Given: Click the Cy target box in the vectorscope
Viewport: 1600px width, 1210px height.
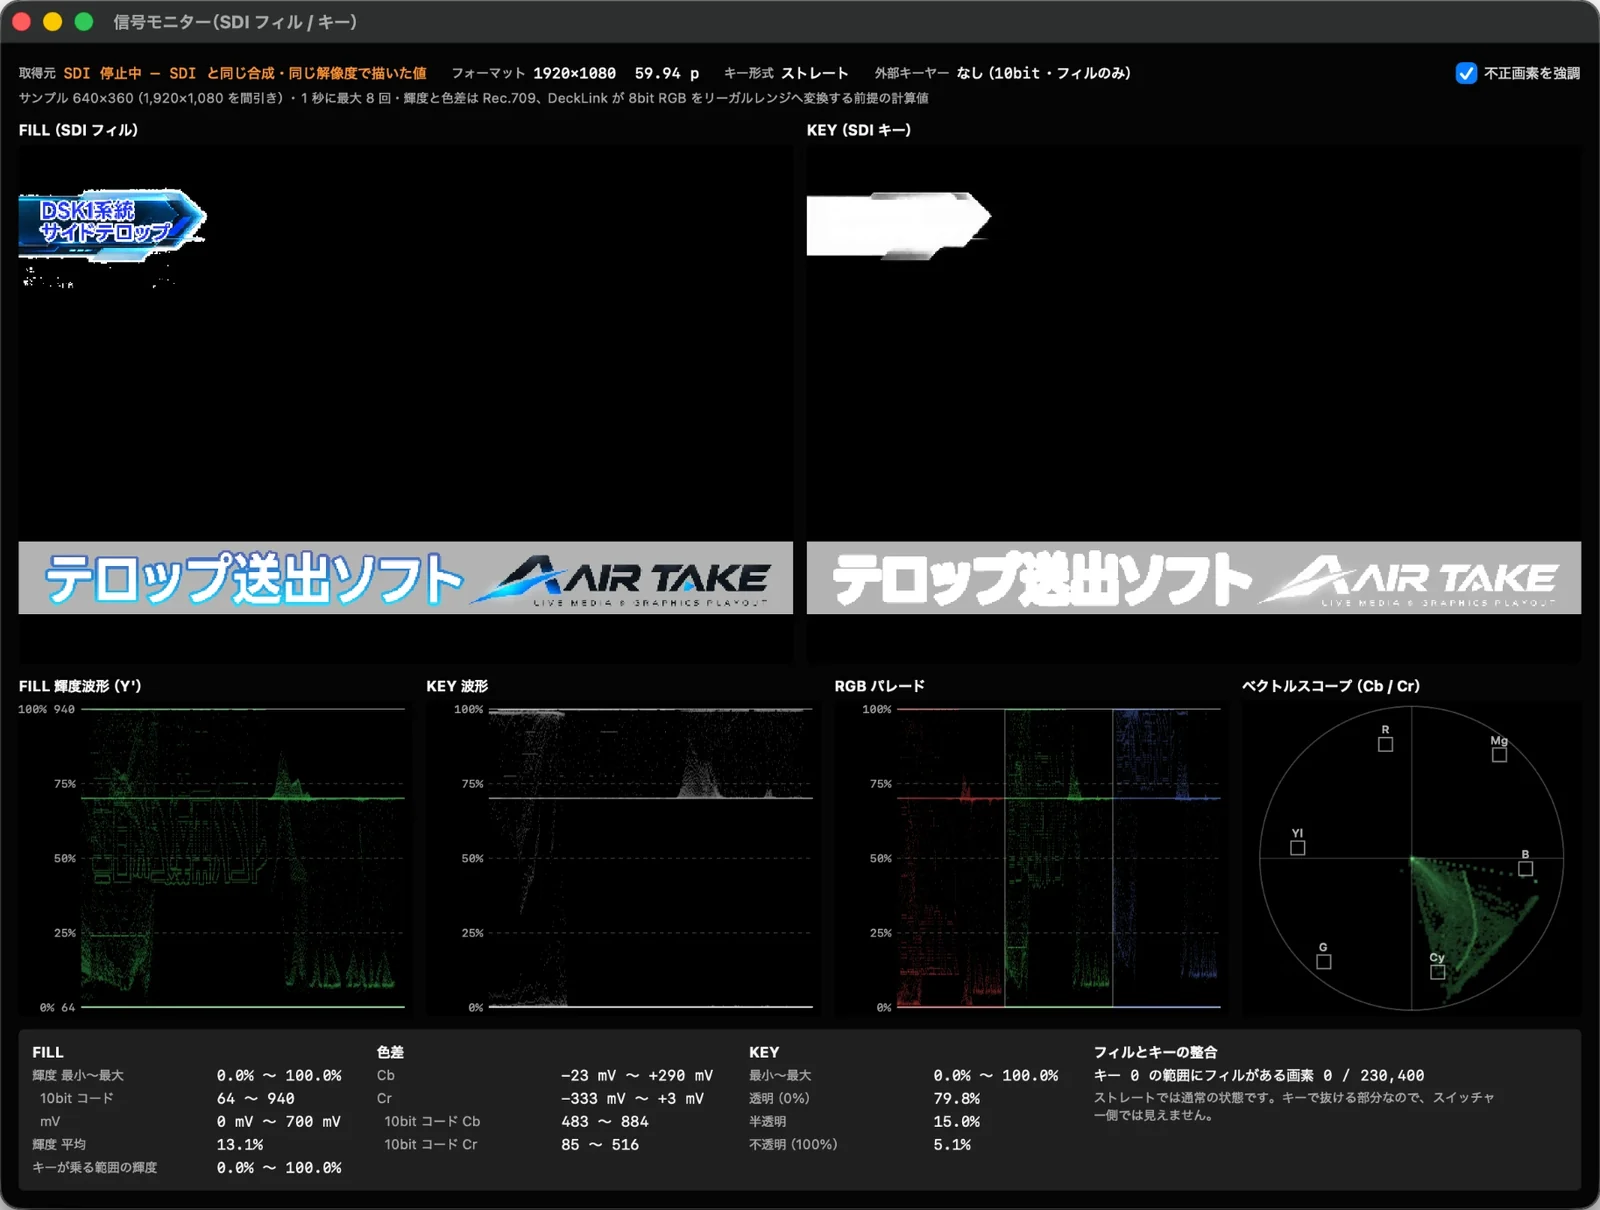Looking at the screenshot, I should pos(1437,972).
